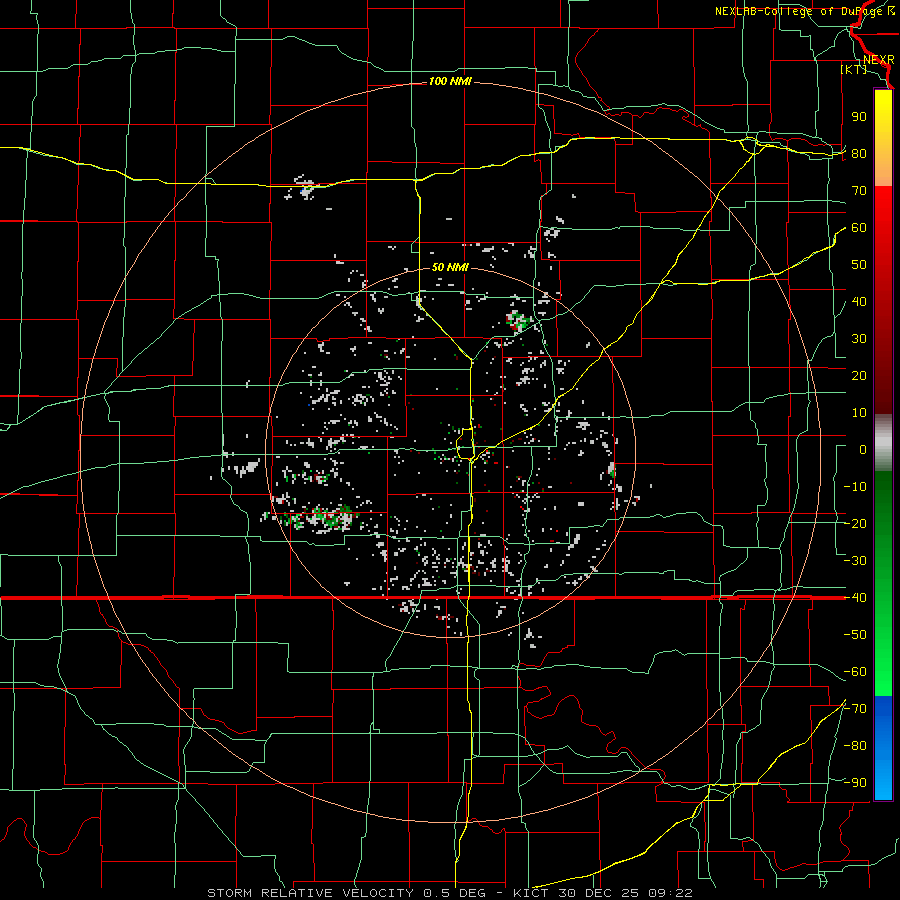Click the 40 value on the velocity scale

pos(859,301)
